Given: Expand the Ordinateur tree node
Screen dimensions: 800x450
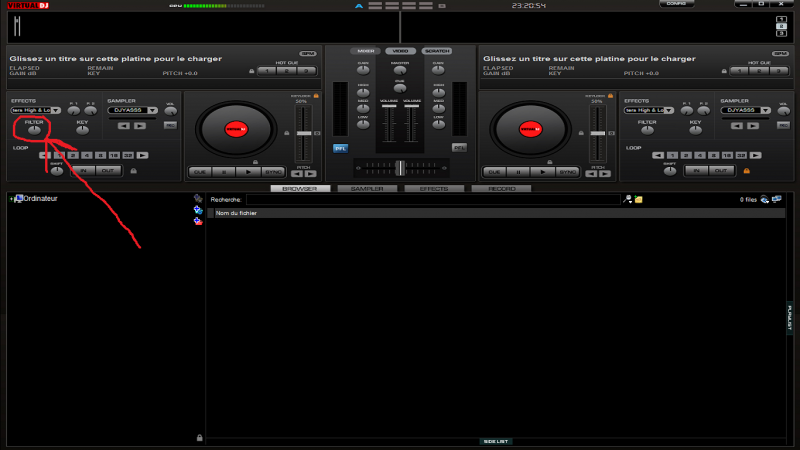Looking at the screenshot, I should coord(11,199).
